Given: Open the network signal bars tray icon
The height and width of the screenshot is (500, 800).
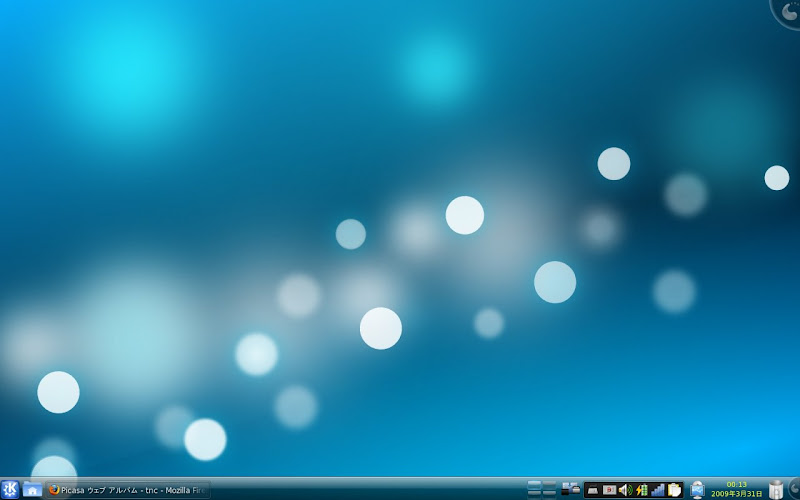Looking at the screenshot, I should click(658, 490).
